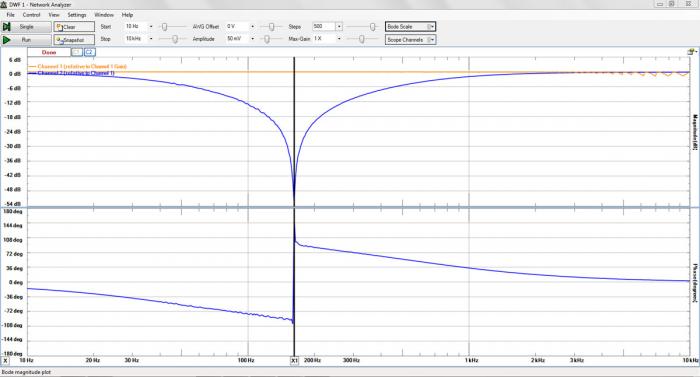
Task: Expand the Start frequency dropdown arrow
Action: click(151, 26)
